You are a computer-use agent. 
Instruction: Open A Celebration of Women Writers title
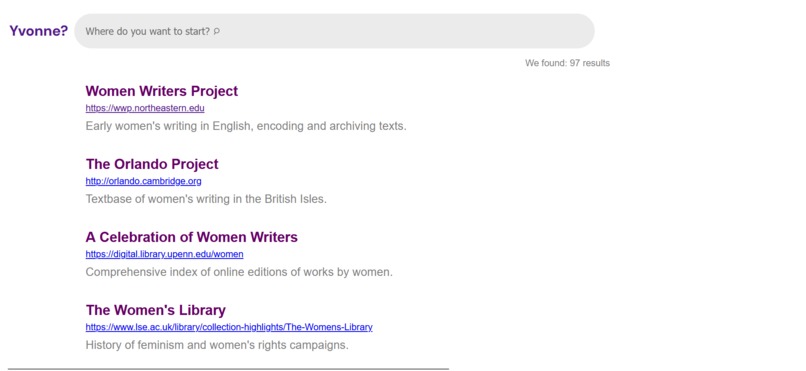[x=191, y=237]
